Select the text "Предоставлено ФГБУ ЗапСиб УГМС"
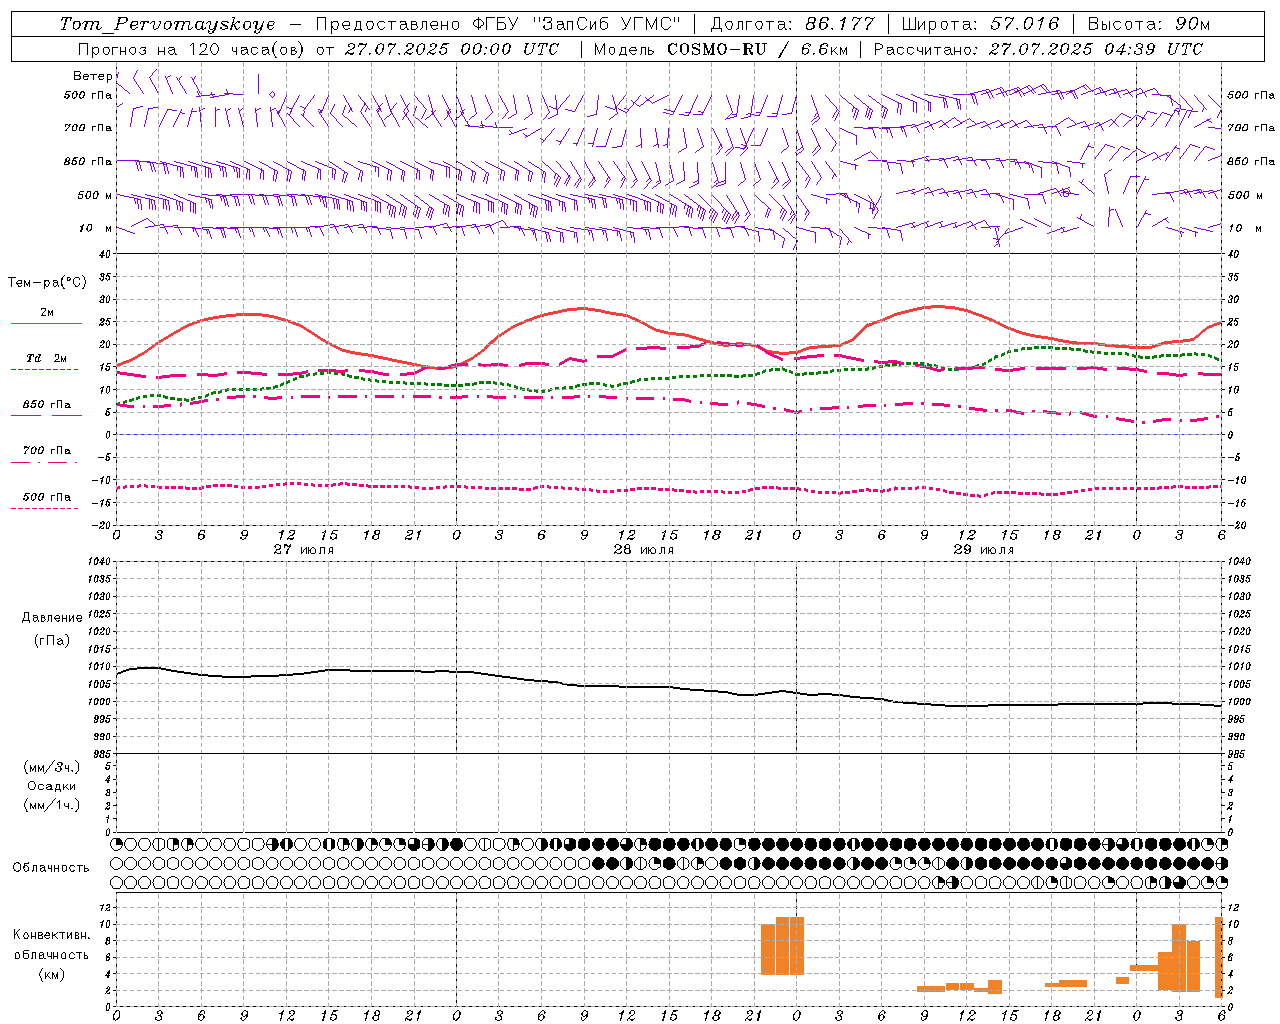 pos(498,24)
